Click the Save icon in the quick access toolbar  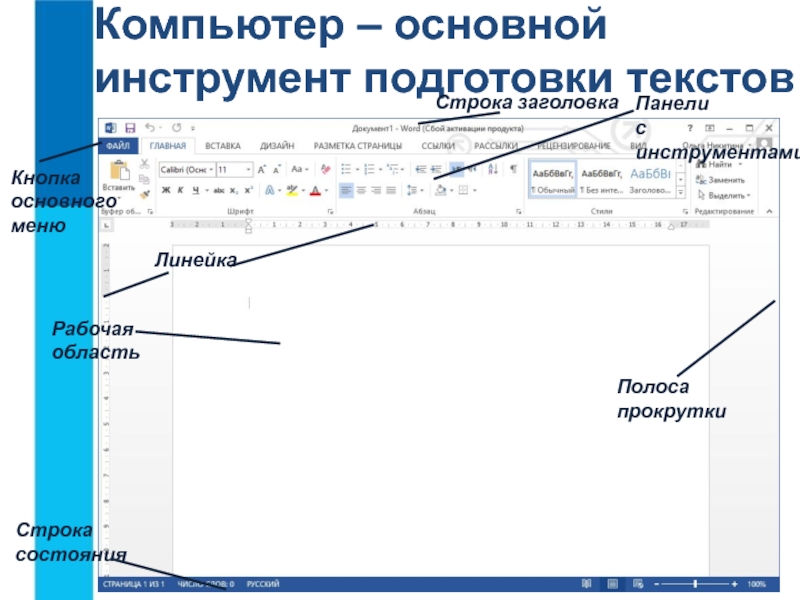click(x=130, y=128)
